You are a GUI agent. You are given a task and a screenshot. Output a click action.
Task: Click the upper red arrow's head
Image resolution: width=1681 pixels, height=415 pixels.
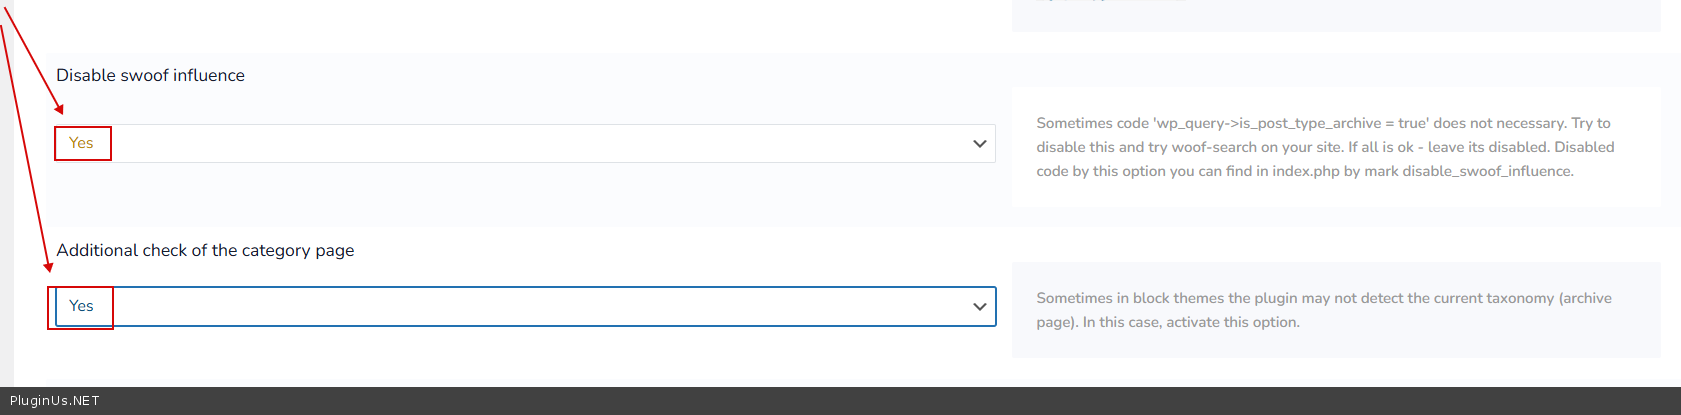[x=59, y=109]
